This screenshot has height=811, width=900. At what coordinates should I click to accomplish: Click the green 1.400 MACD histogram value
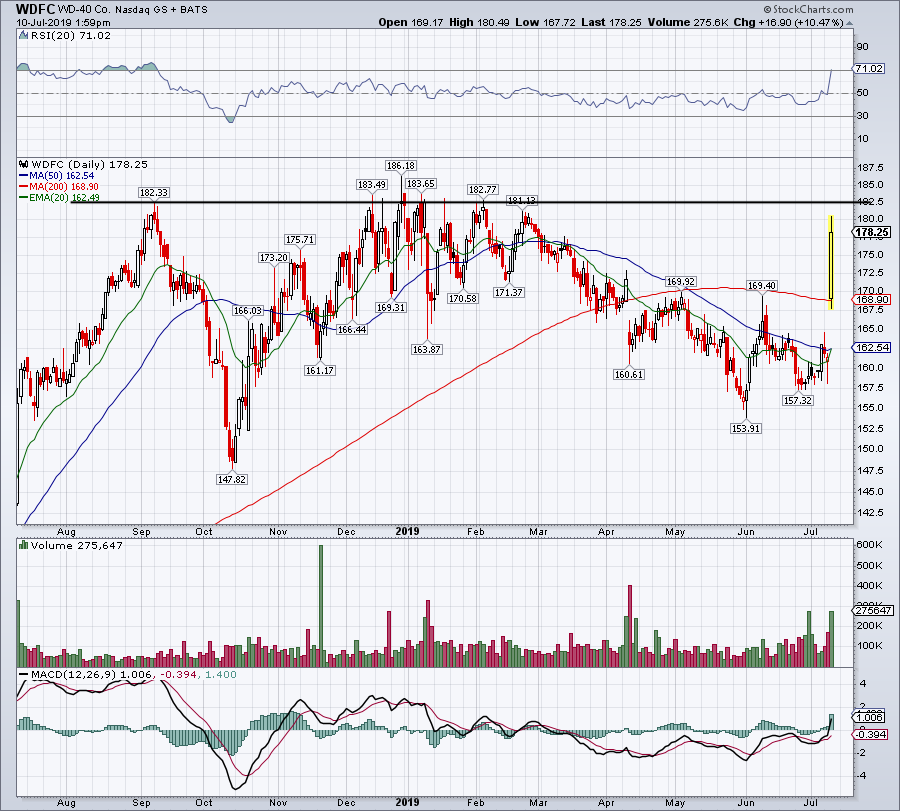(220, 674)
